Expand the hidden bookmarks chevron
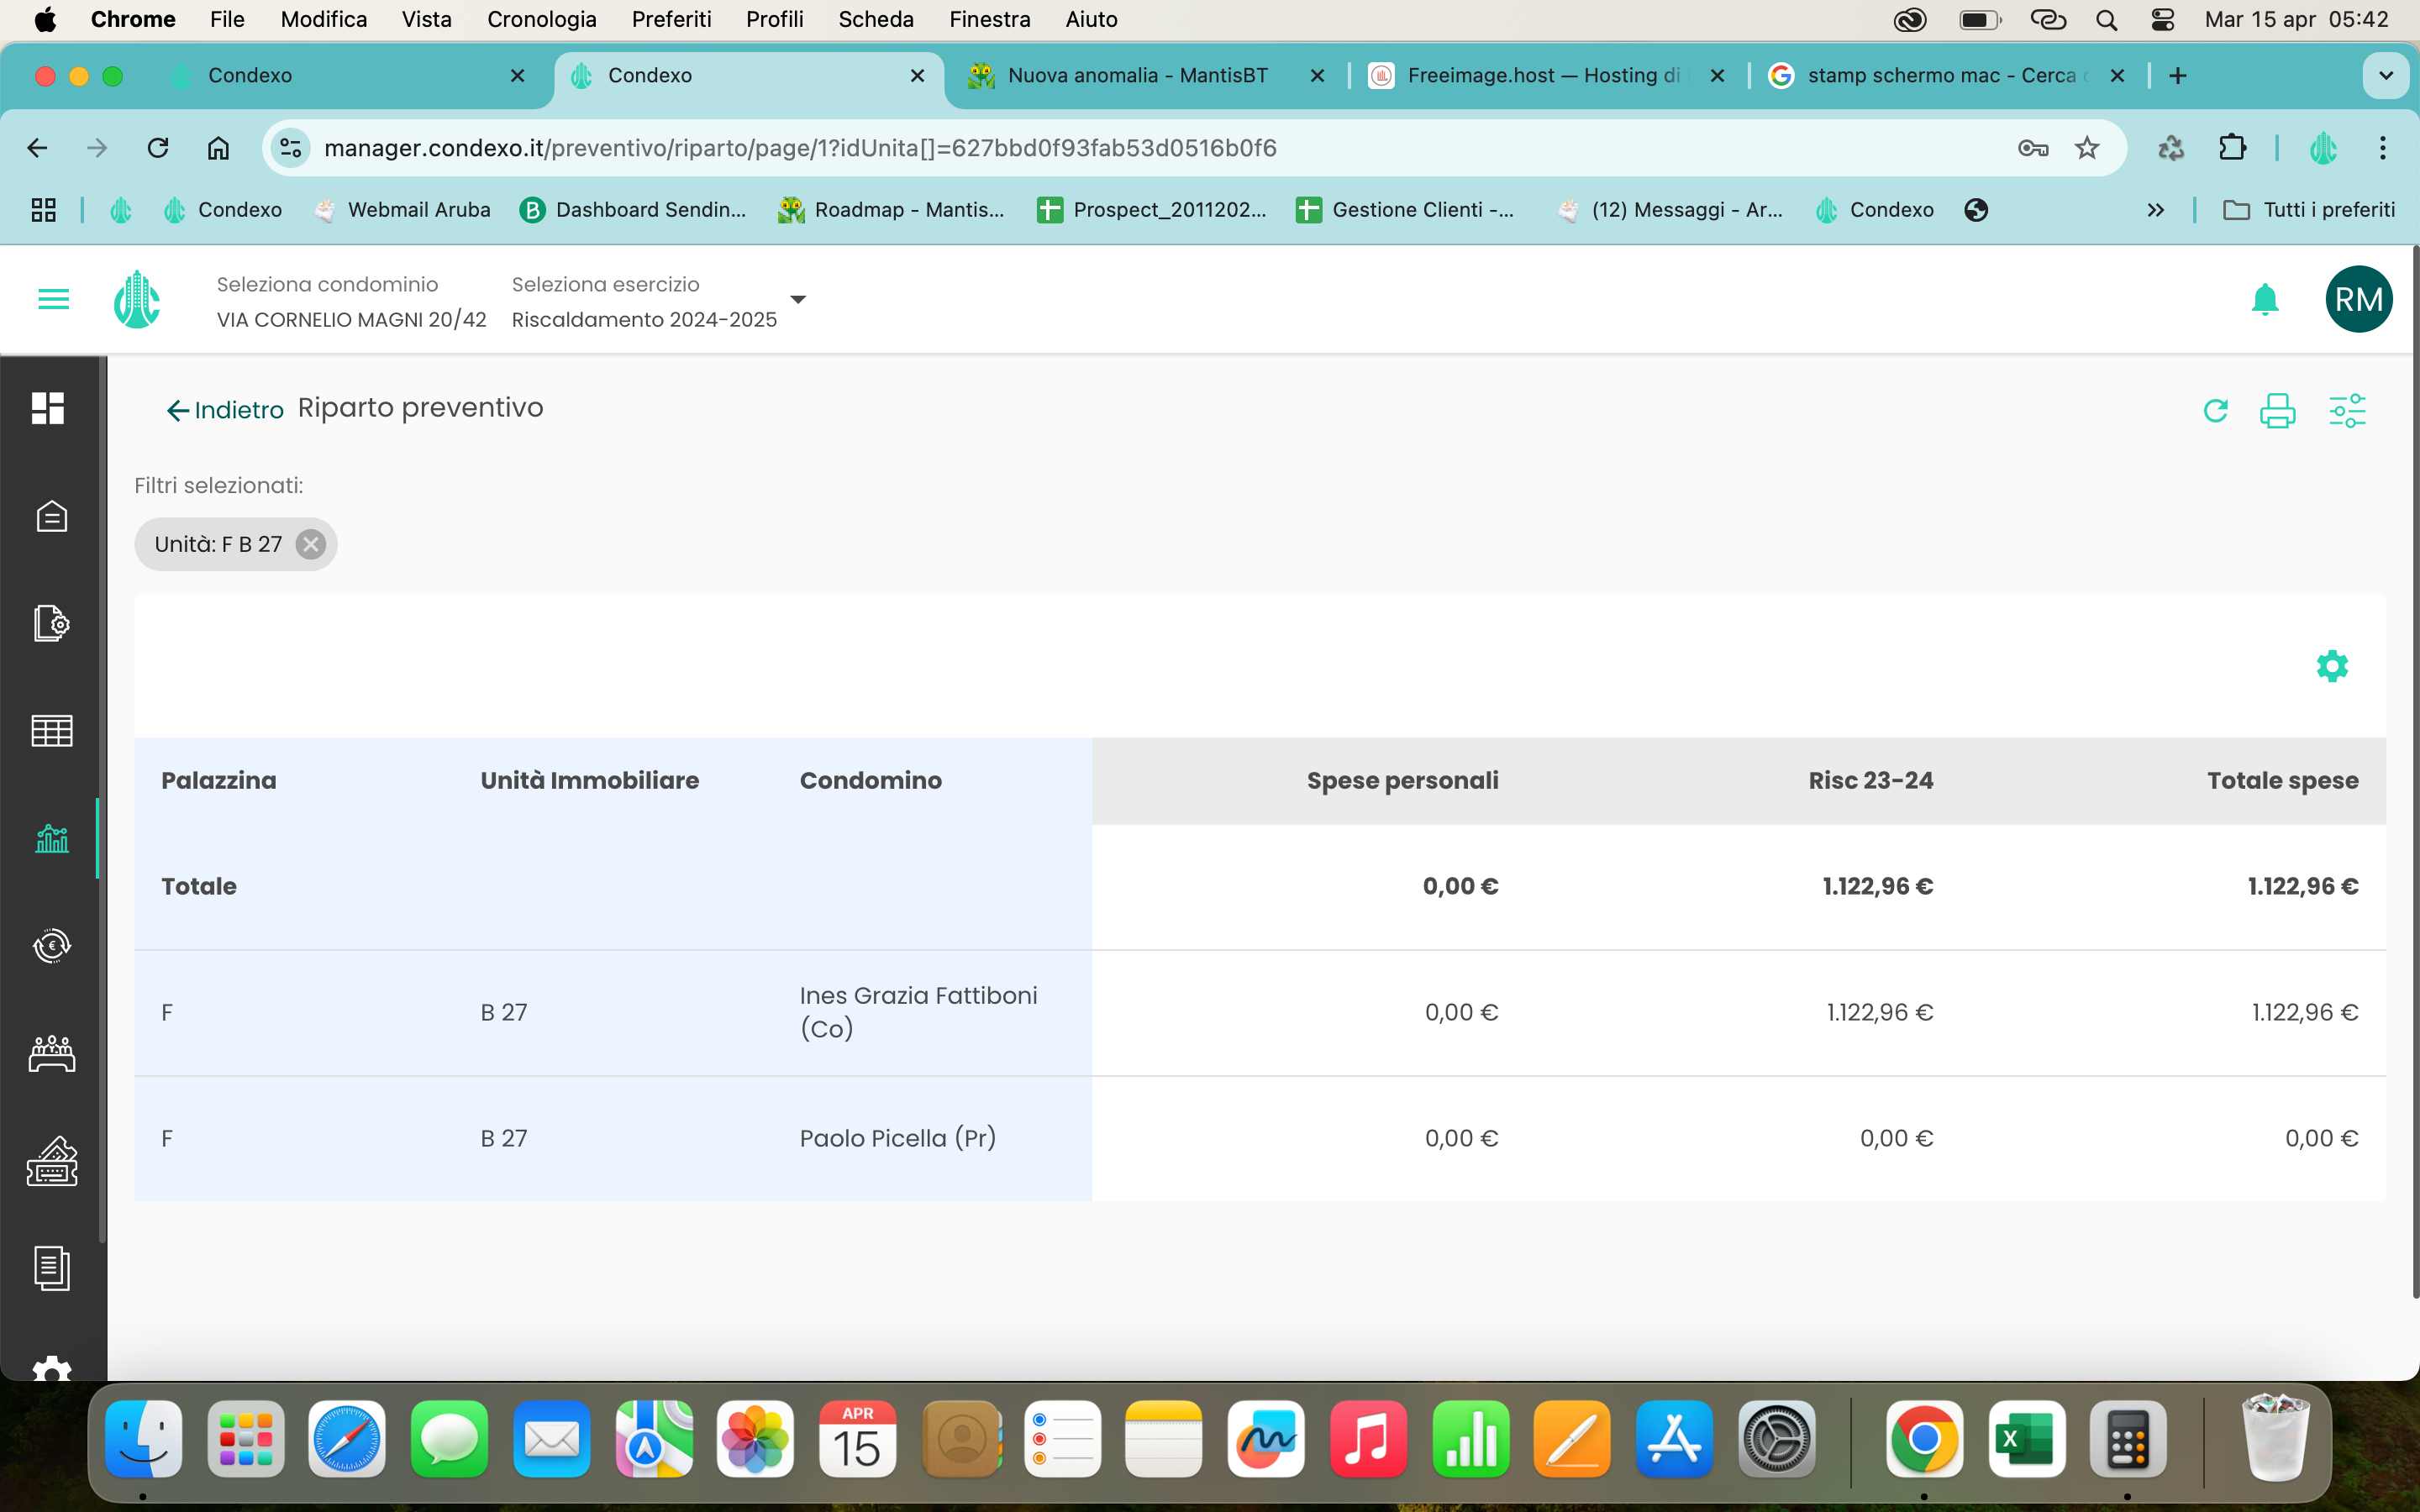 point(2155,210)
